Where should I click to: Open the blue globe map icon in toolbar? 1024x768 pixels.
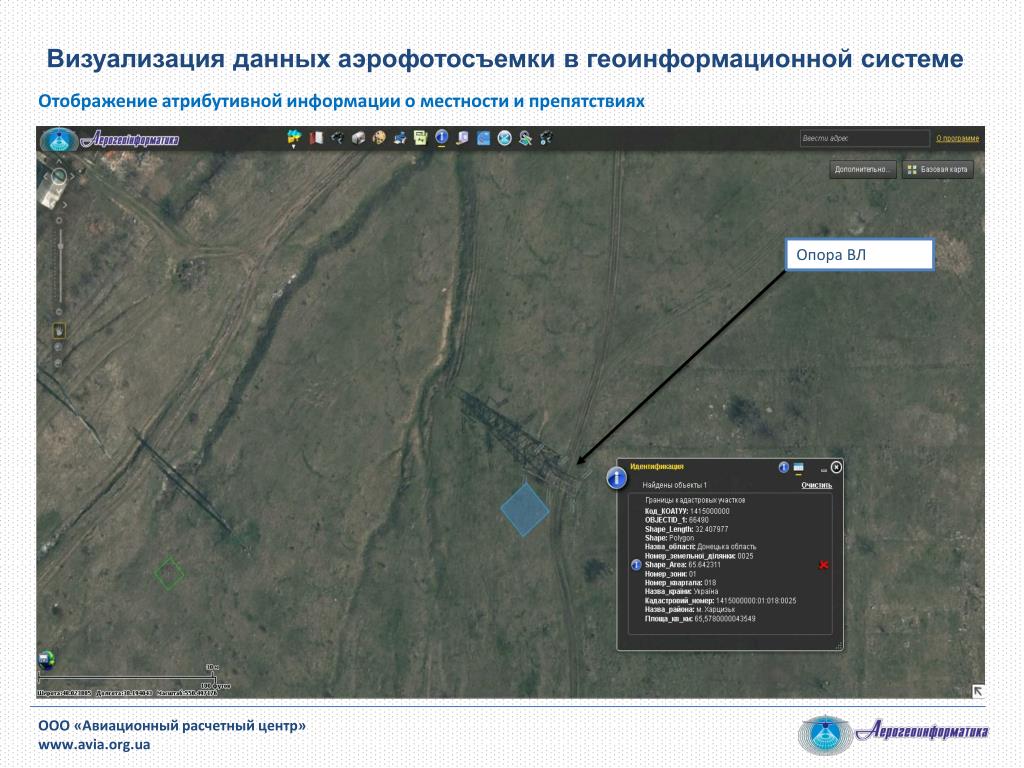(x=483, y=138)
